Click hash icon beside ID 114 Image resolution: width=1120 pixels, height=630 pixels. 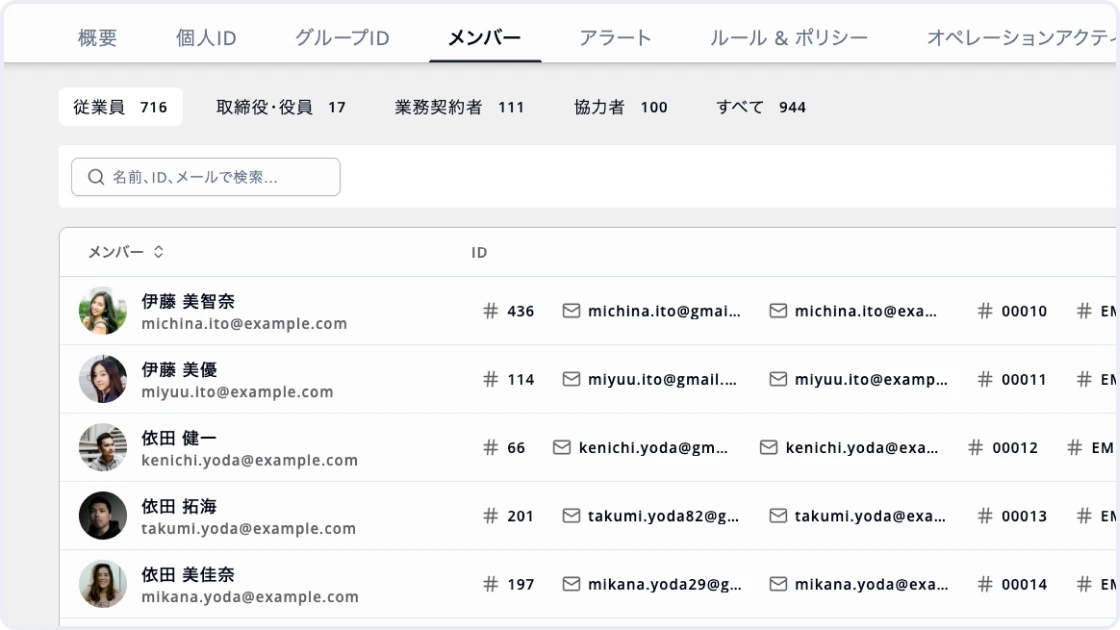pos(490,379)
